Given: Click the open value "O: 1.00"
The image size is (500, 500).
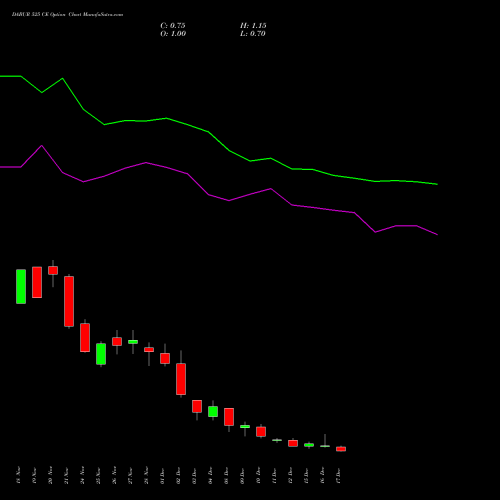Looking at the screenshot, I should pos(173,34).
